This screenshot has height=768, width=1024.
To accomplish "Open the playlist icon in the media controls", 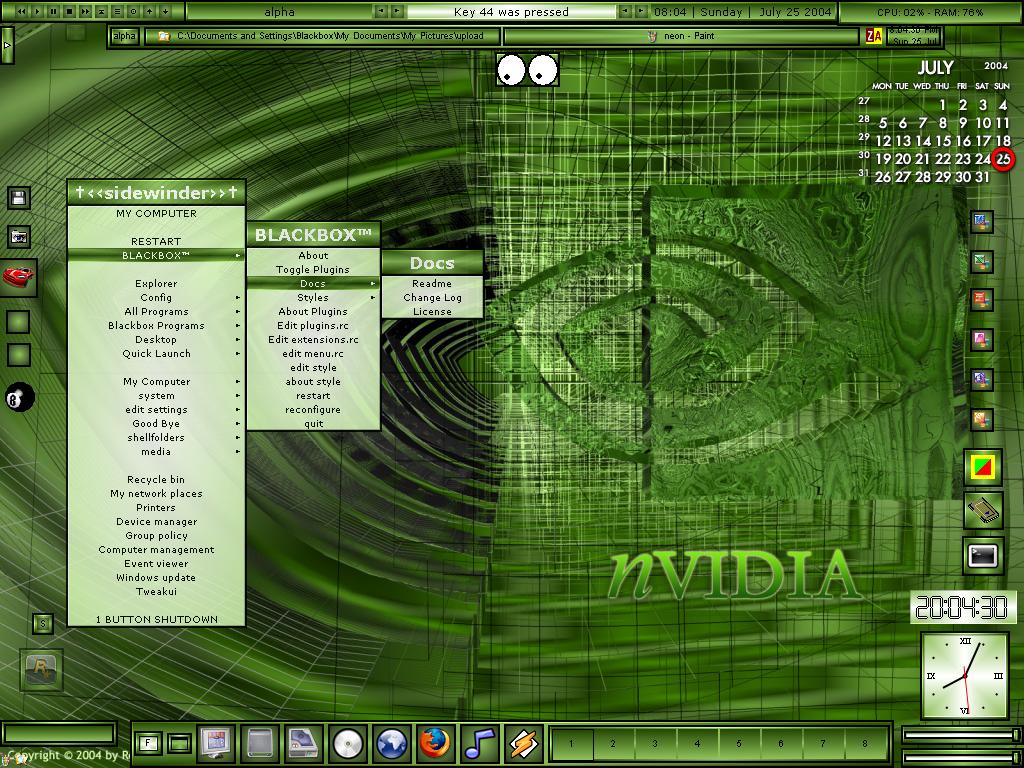I will [x=118, y=11].
